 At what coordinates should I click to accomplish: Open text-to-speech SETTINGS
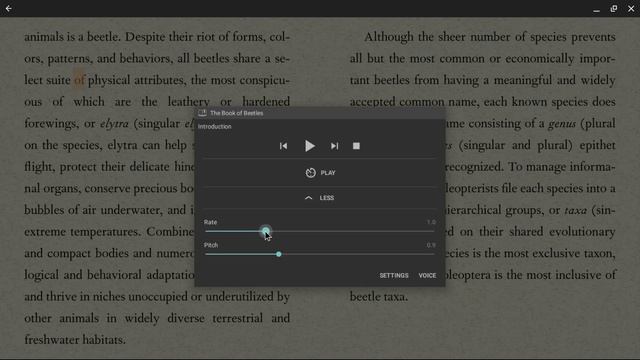pos(394,276)
